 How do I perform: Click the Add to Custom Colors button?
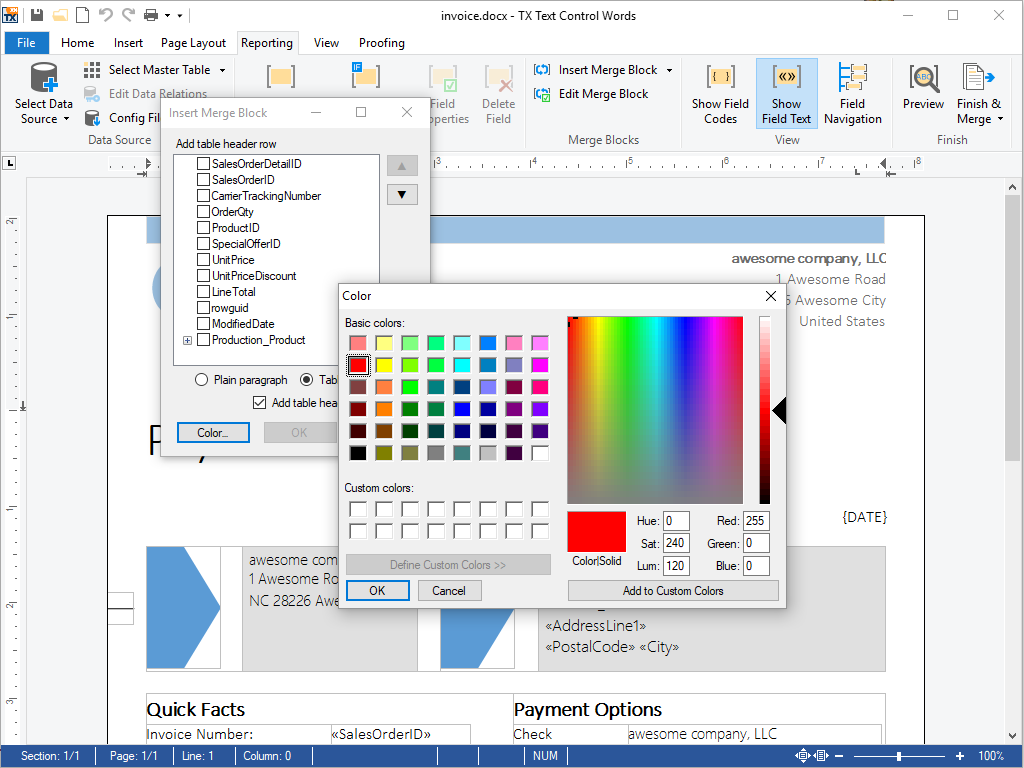click(x=673, y=590)
